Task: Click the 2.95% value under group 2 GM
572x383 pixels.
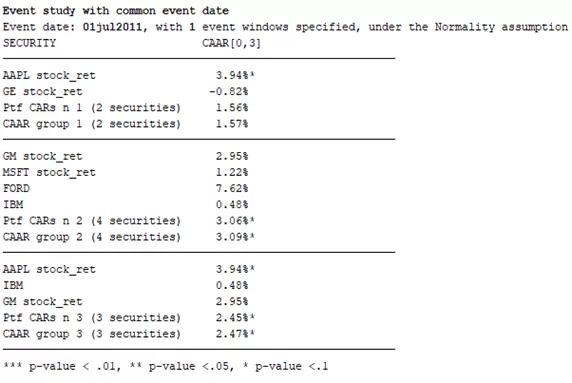Action: pyautogui.click(x=232, y=156)
